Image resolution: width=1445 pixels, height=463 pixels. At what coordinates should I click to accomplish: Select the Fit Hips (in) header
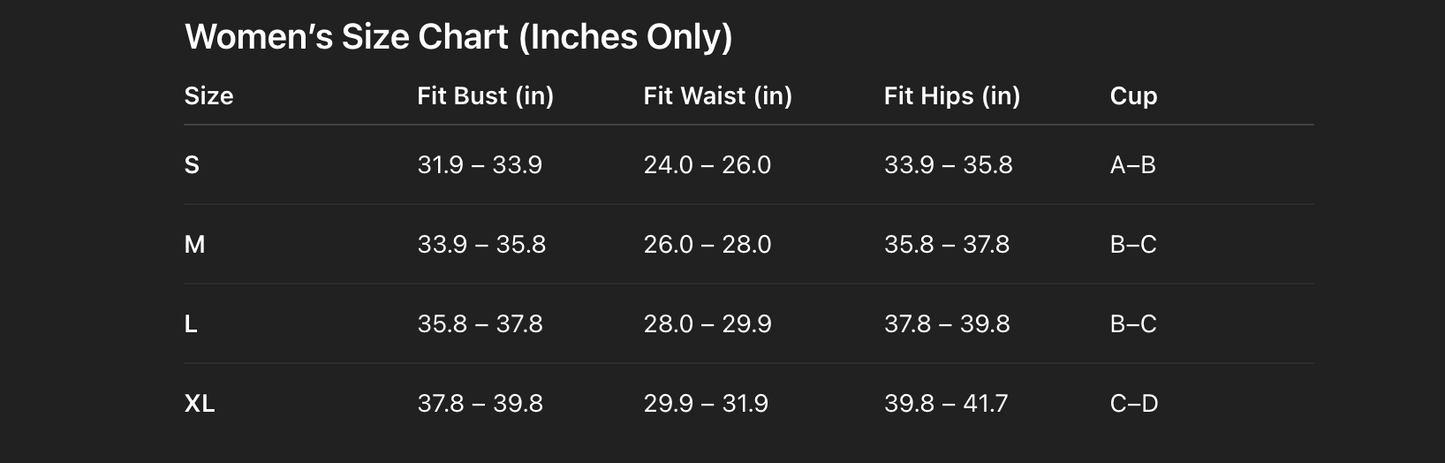tap(952, 96)
